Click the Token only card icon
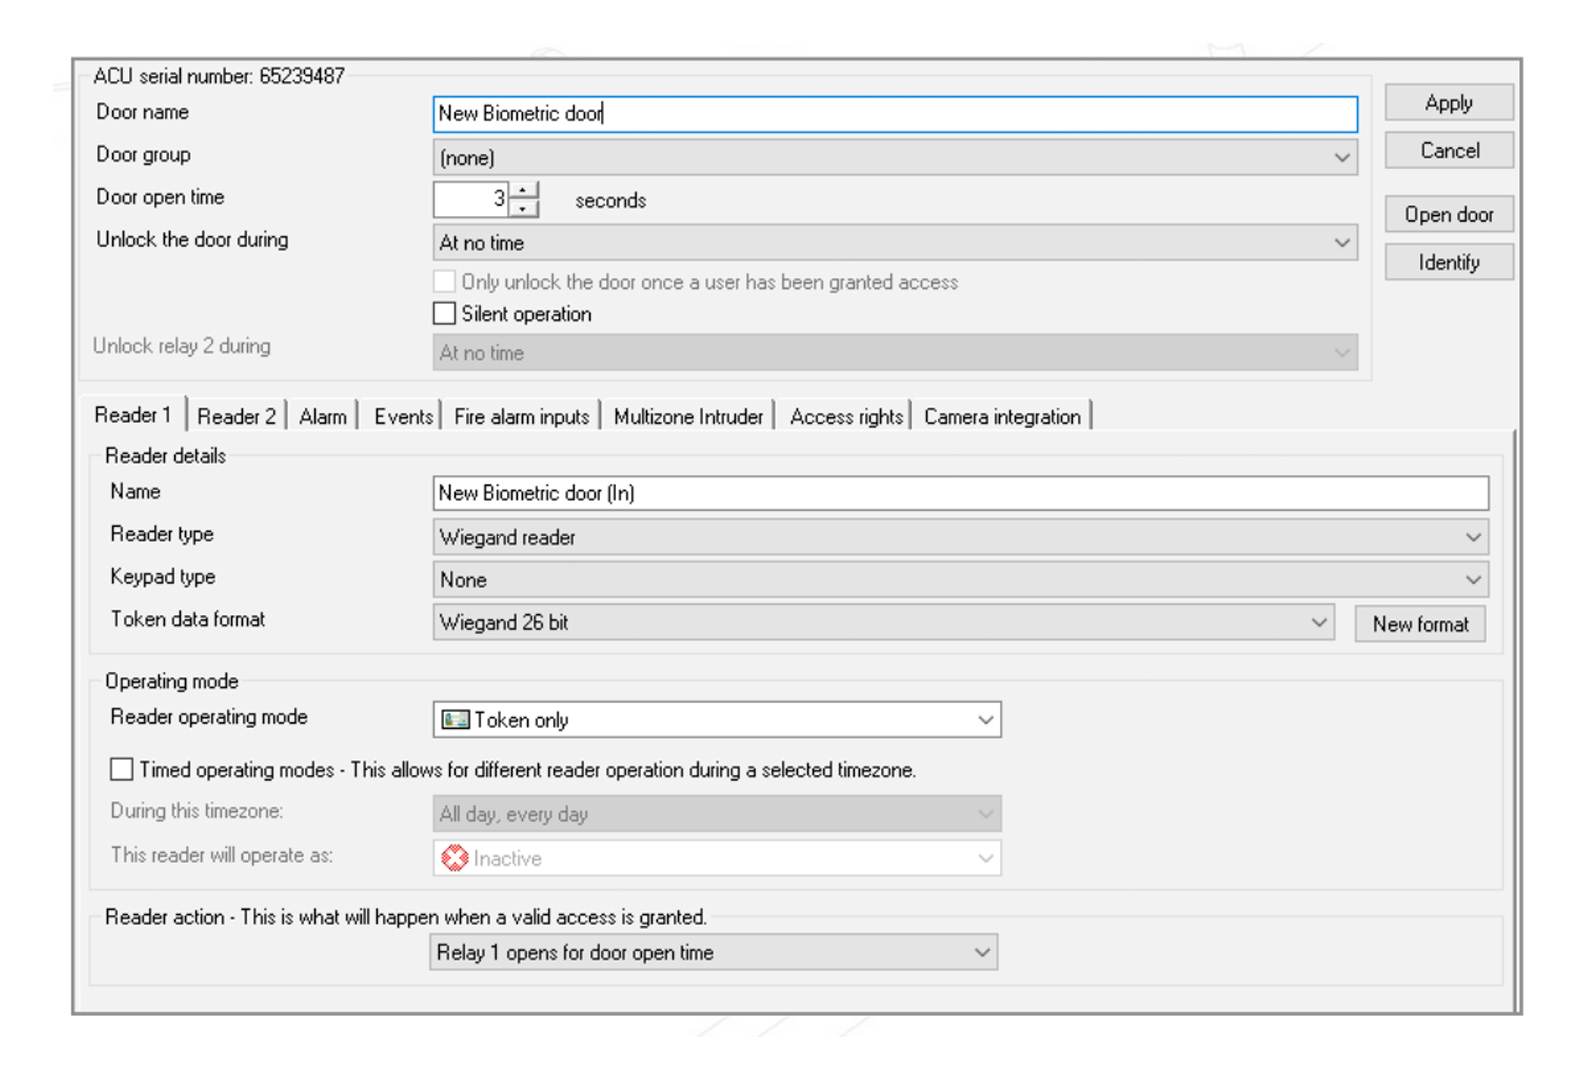Viewport: 1592px width, 1080px height. pos(456,720)
